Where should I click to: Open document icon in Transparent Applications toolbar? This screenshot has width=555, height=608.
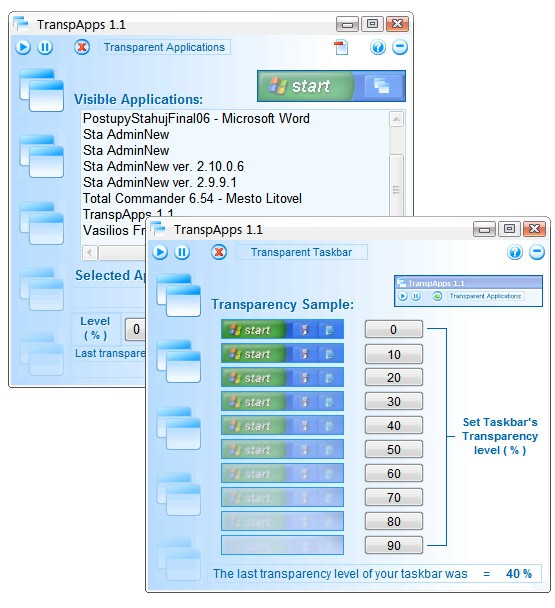pyautogui.click(x=341, y=47)
